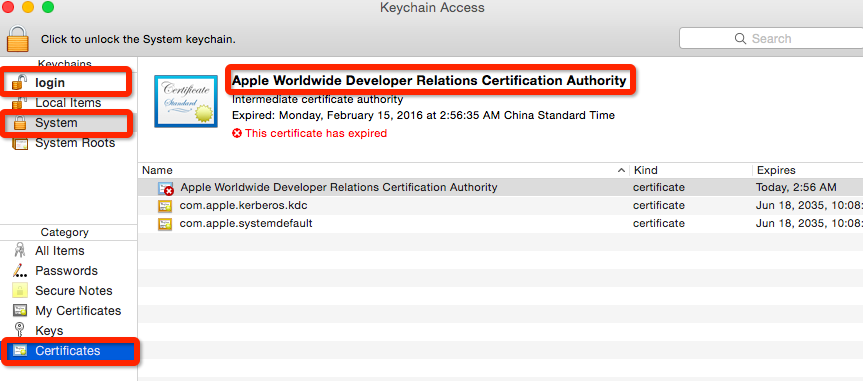Select the System Roots keychain
The width and height of the screenshot is (863, 381).
click(75, 143)
